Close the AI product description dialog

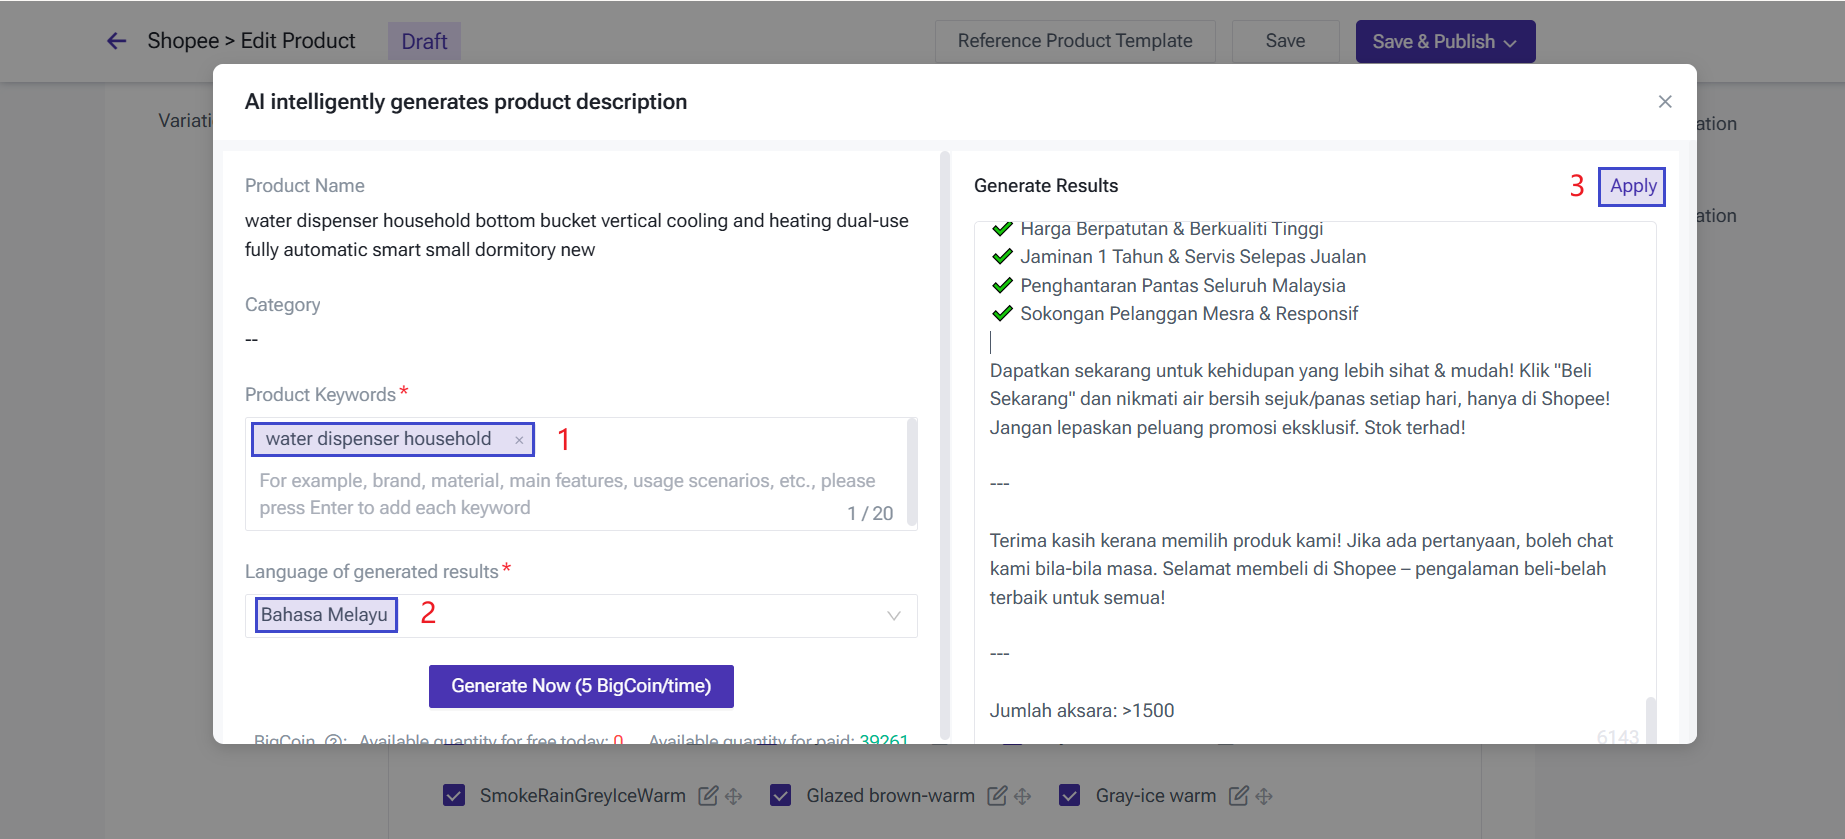pos(1664,102)
